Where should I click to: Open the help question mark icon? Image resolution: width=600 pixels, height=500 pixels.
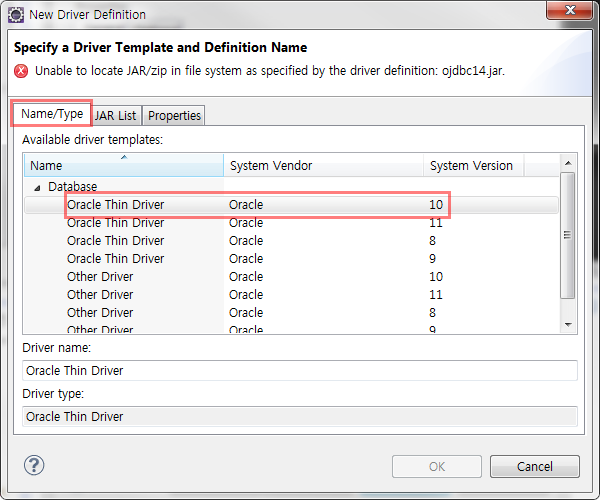(x=34, y=465)
